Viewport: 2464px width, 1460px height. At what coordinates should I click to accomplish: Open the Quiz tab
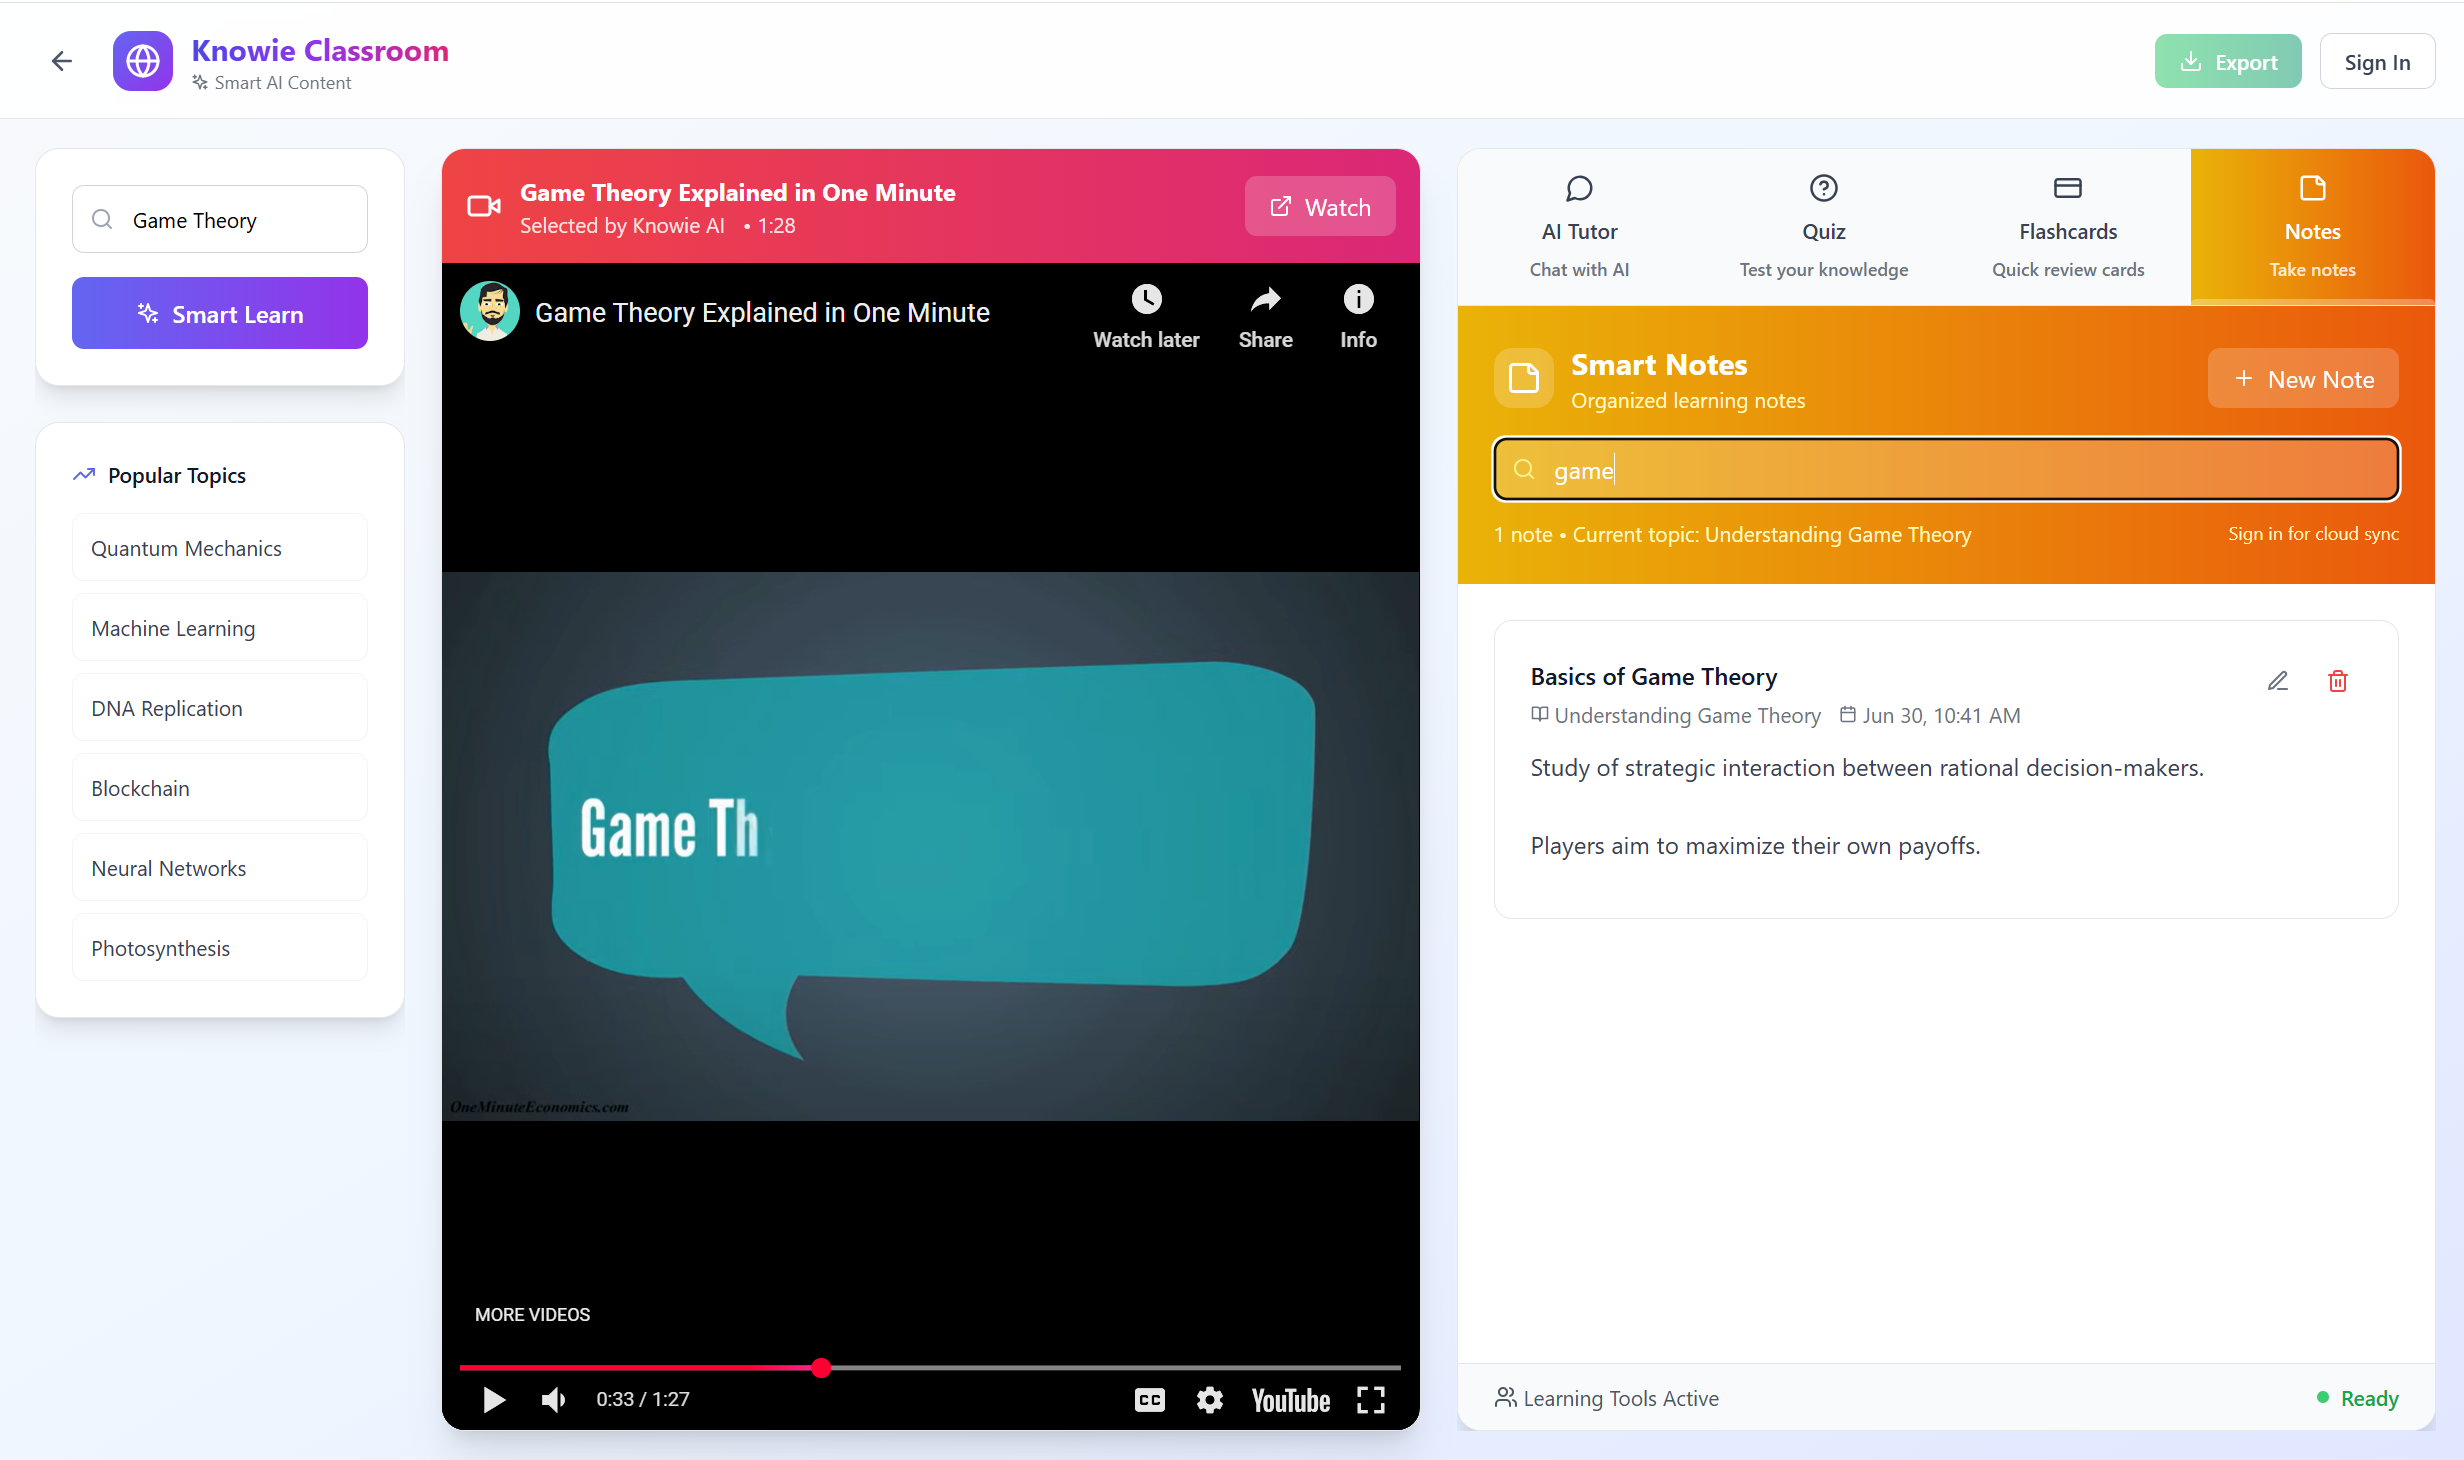[1823, 228]
